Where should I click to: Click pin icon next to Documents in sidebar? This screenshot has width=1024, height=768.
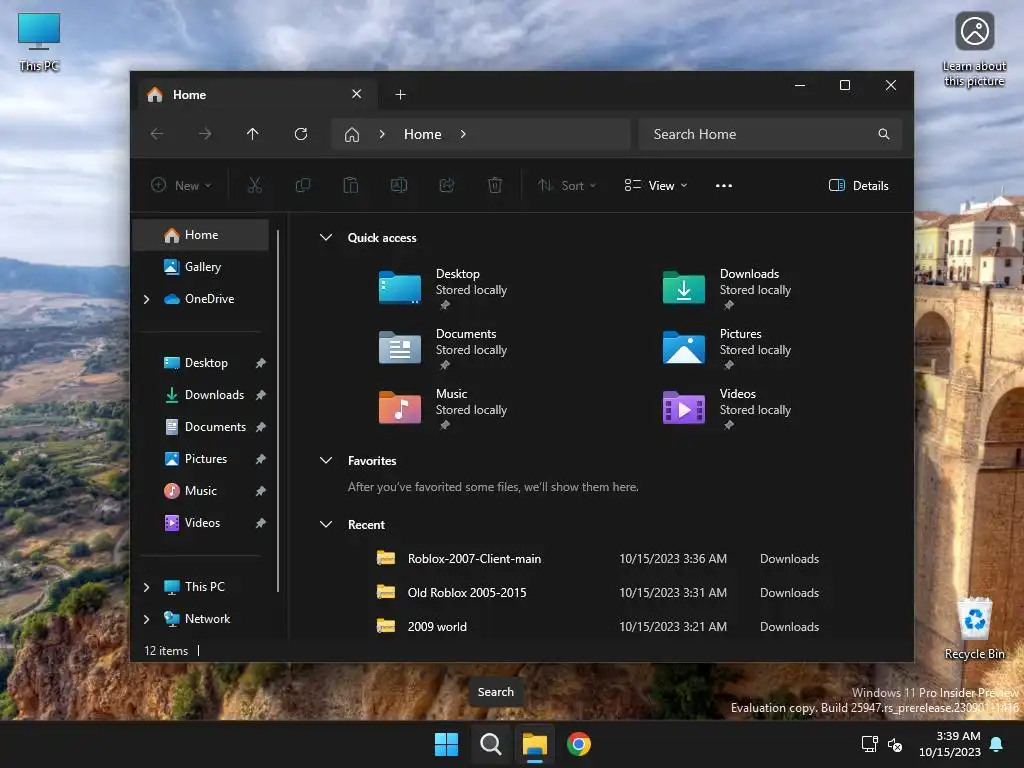pos(261,427)
